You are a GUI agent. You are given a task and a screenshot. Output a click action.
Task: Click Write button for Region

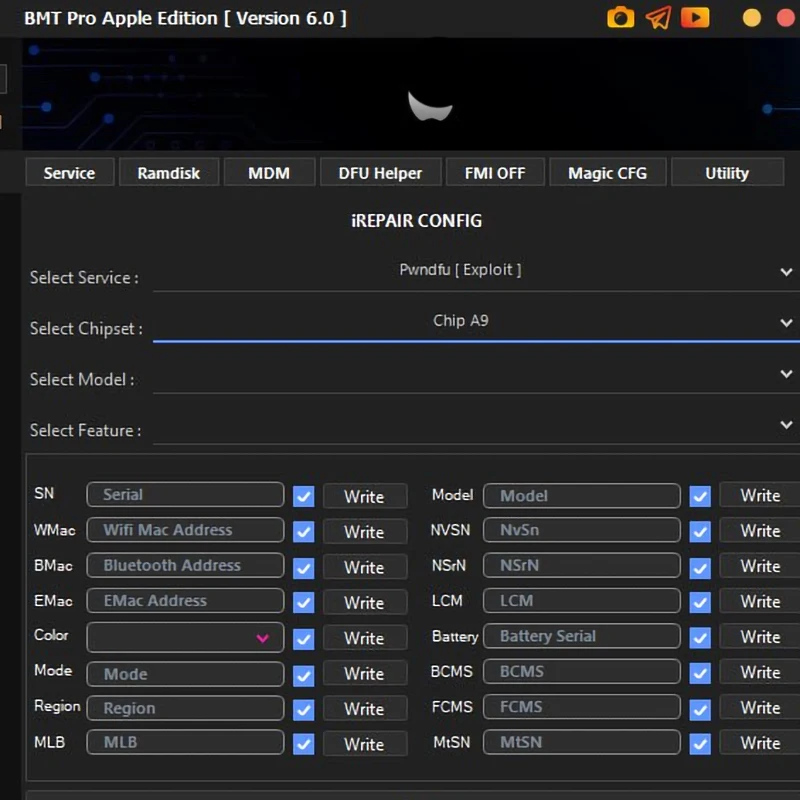click(365, 708)
